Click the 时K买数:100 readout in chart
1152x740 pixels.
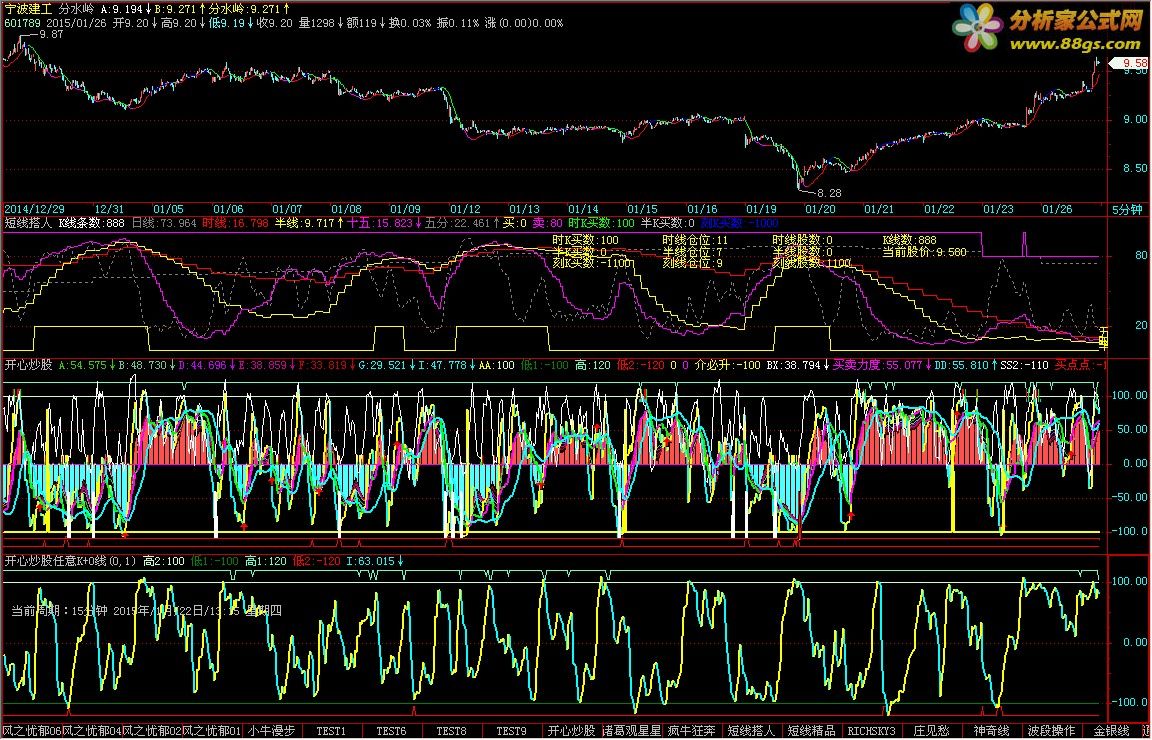[x=586, y=240]
